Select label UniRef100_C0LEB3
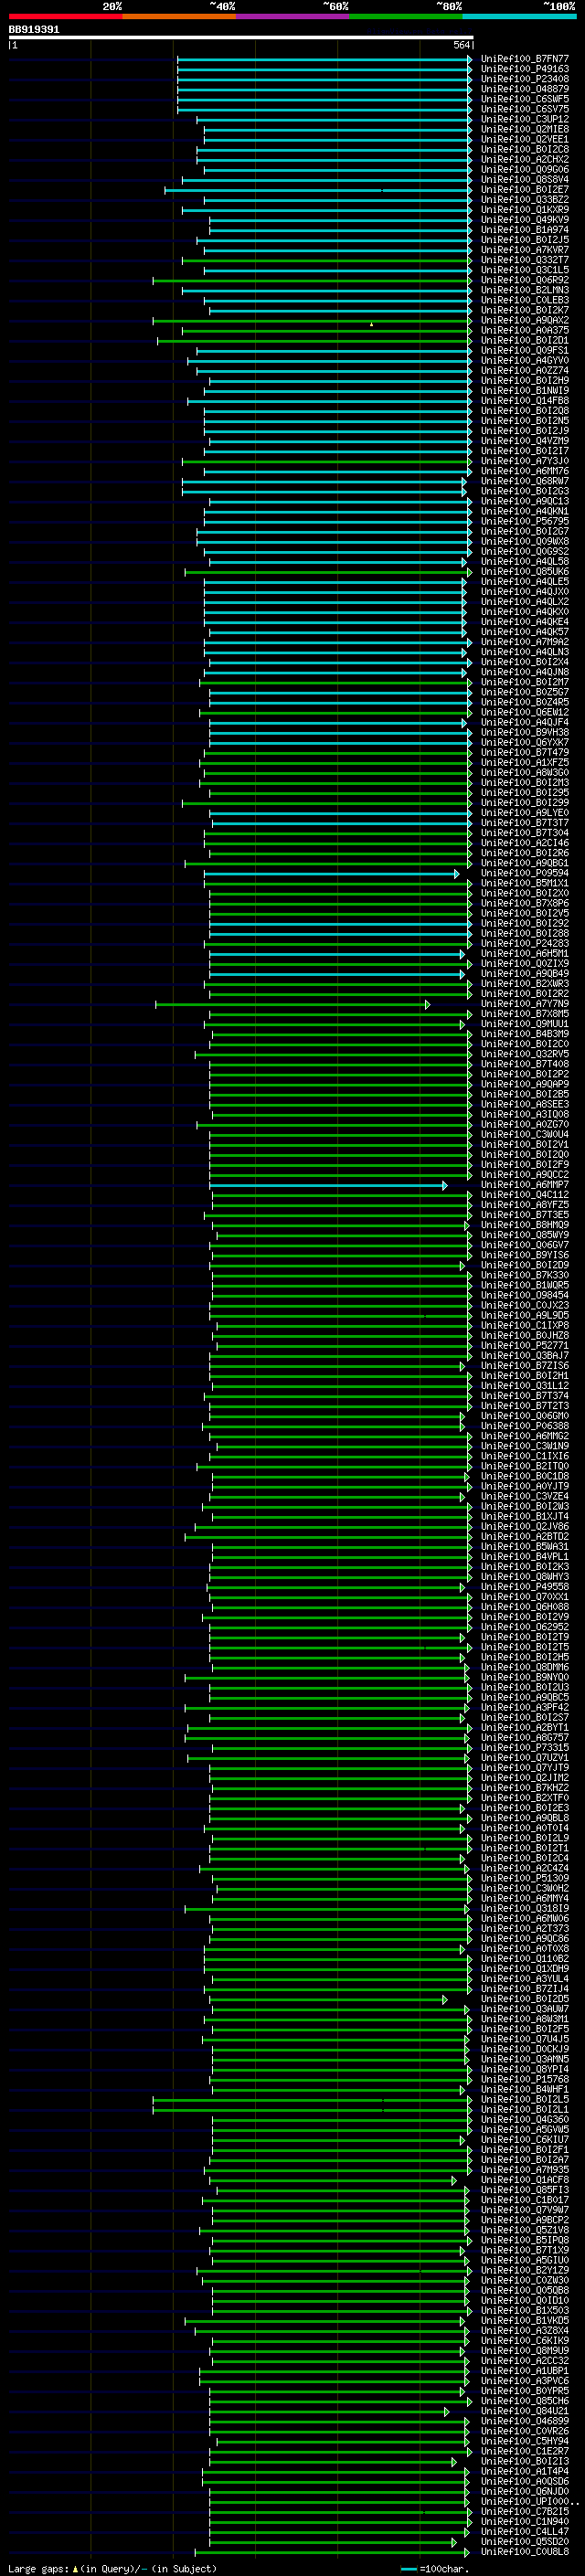Image resolution: width=585 pixels, height=2576 pixels. [x=525, y=300]
